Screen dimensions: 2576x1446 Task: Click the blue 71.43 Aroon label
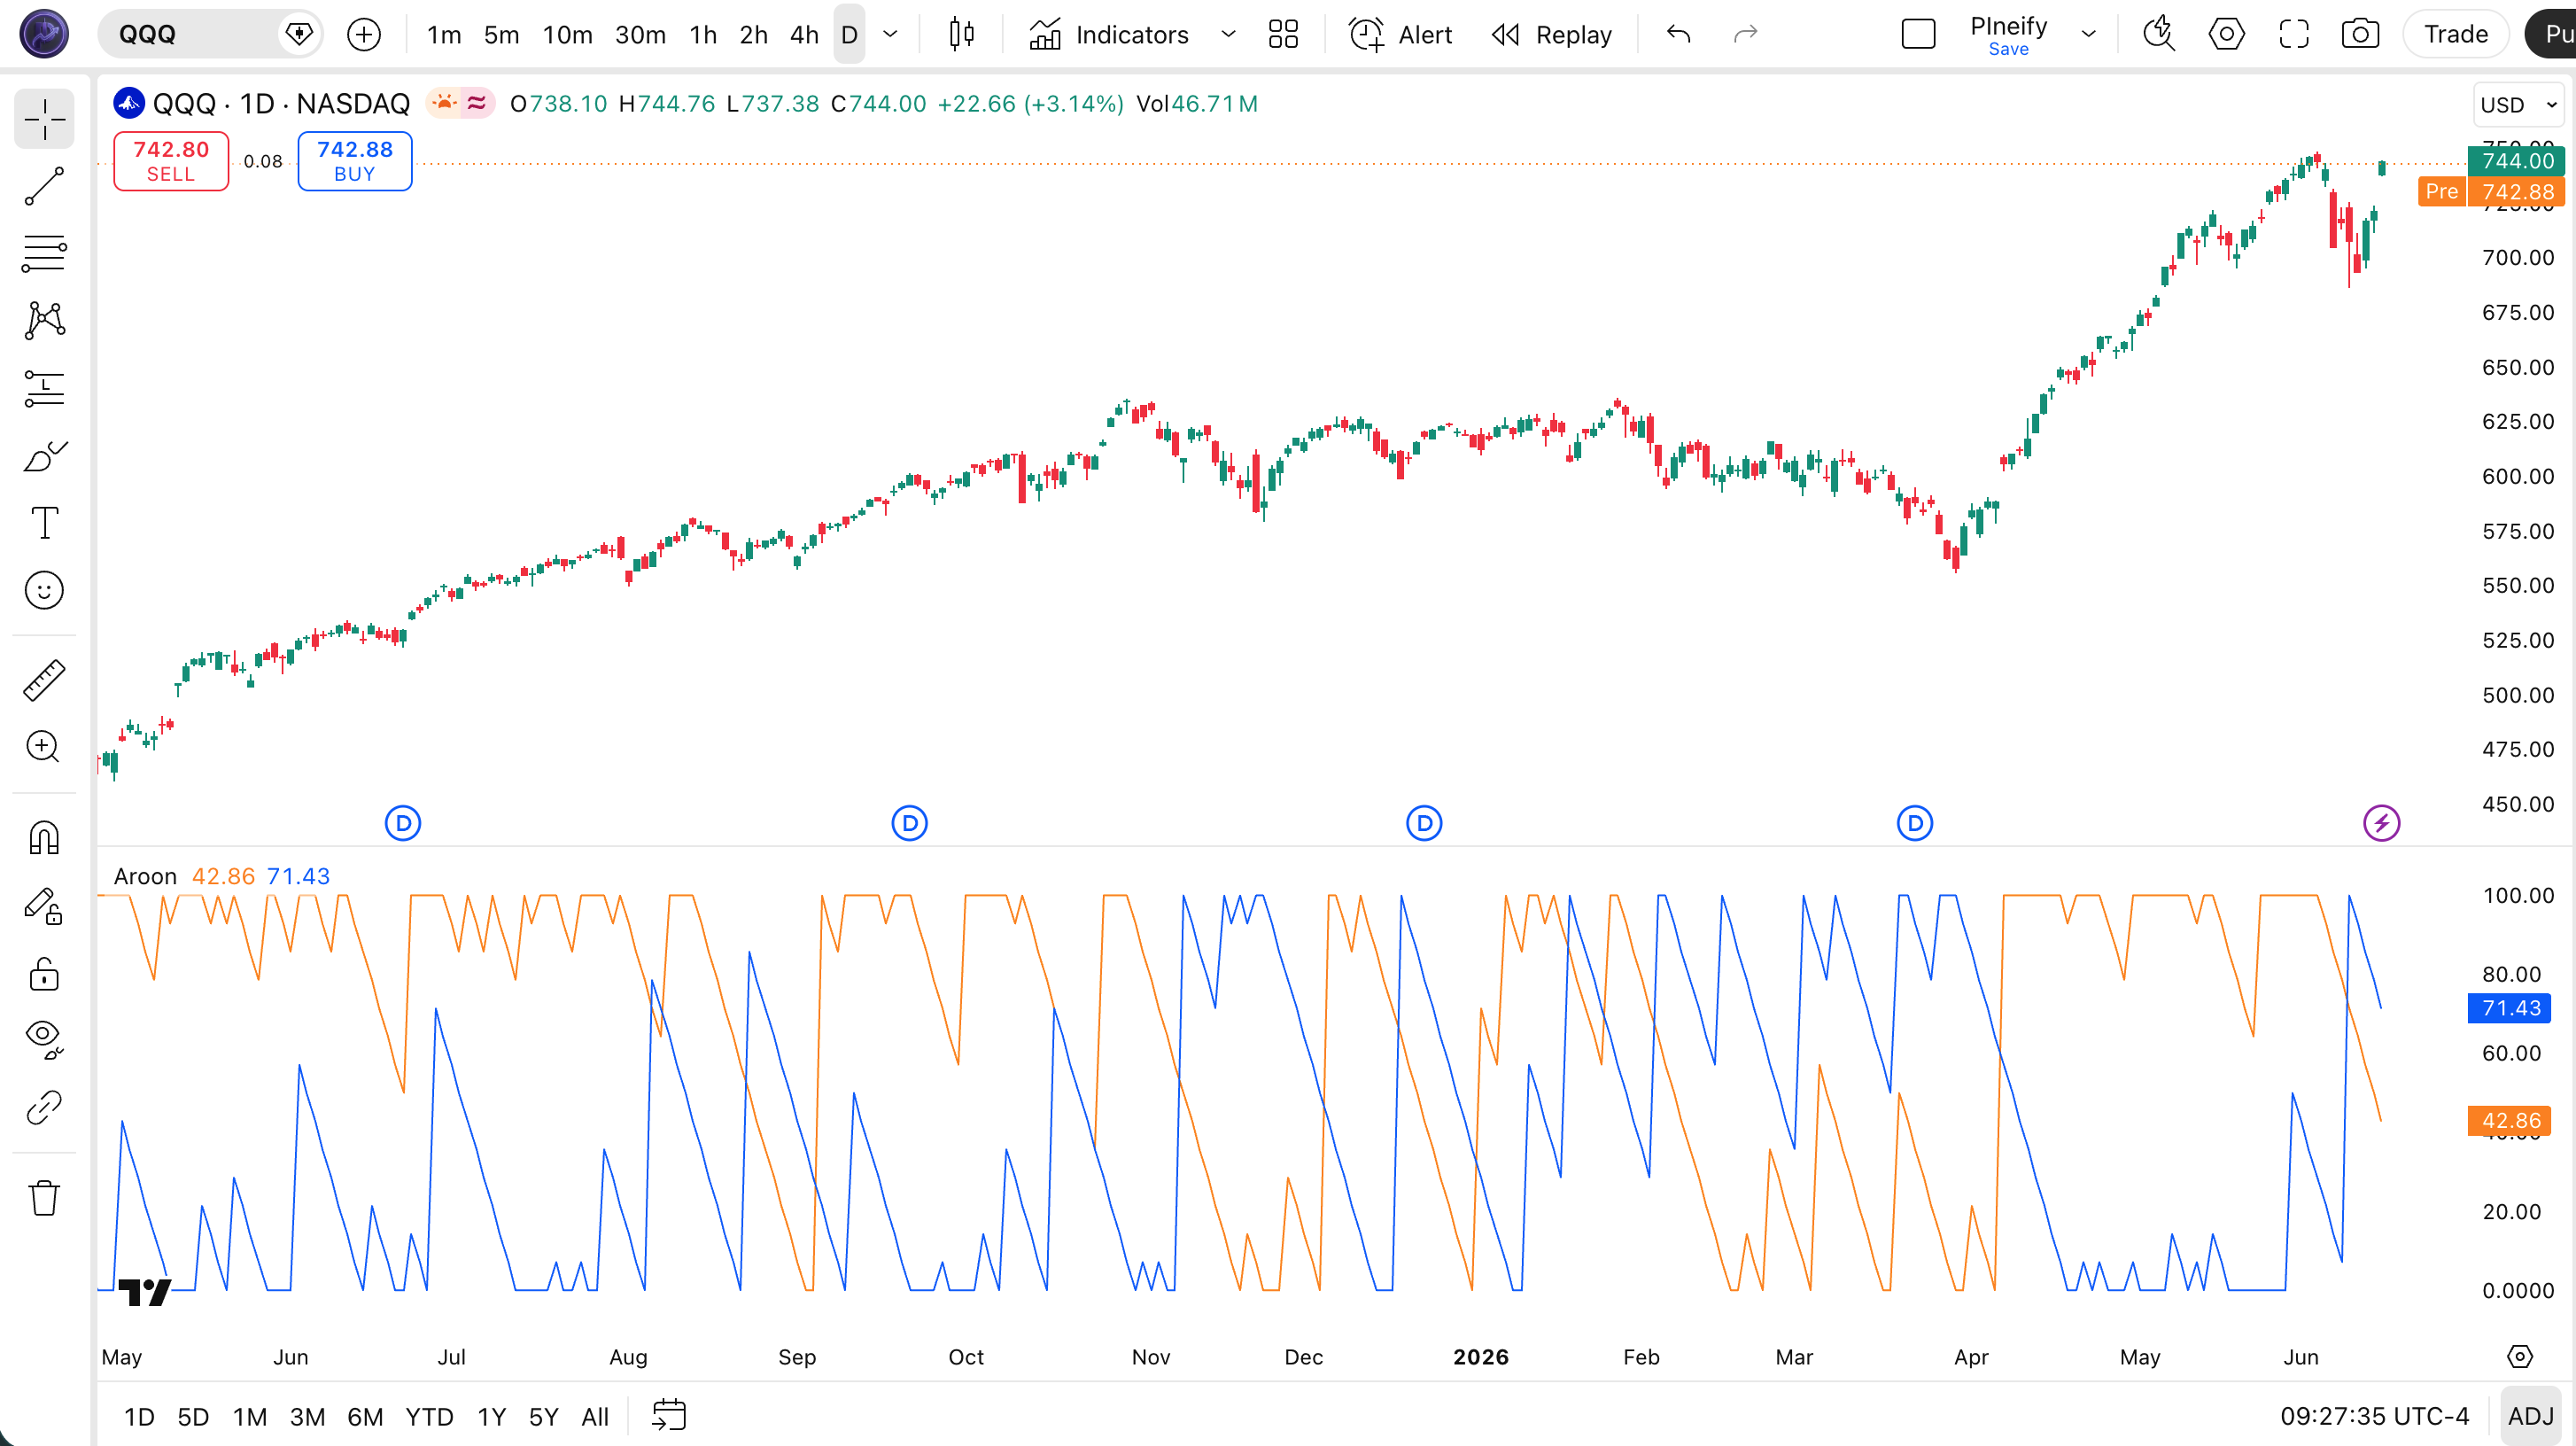point(2510,1008)
